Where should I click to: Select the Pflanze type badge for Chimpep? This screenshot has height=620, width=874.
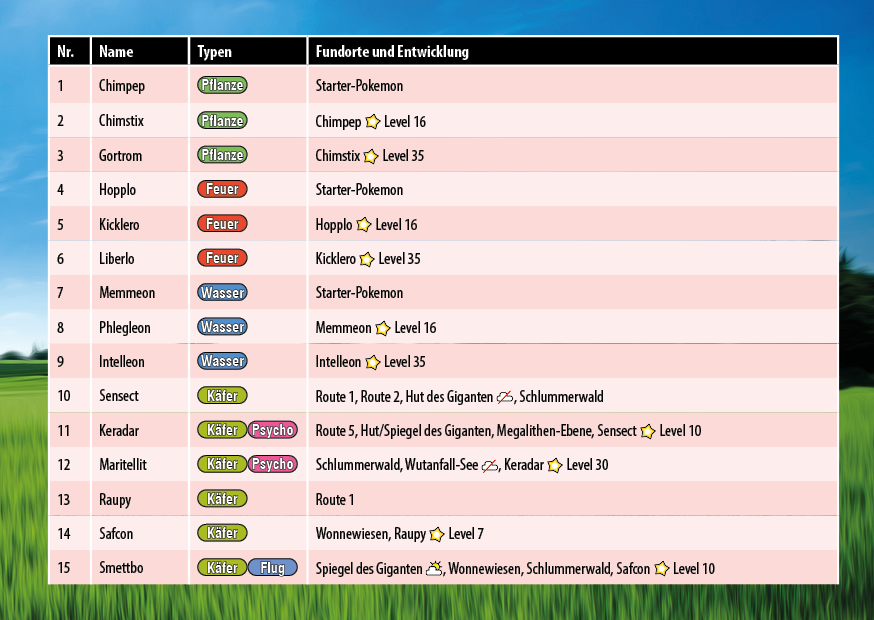(x=222, y=86)
